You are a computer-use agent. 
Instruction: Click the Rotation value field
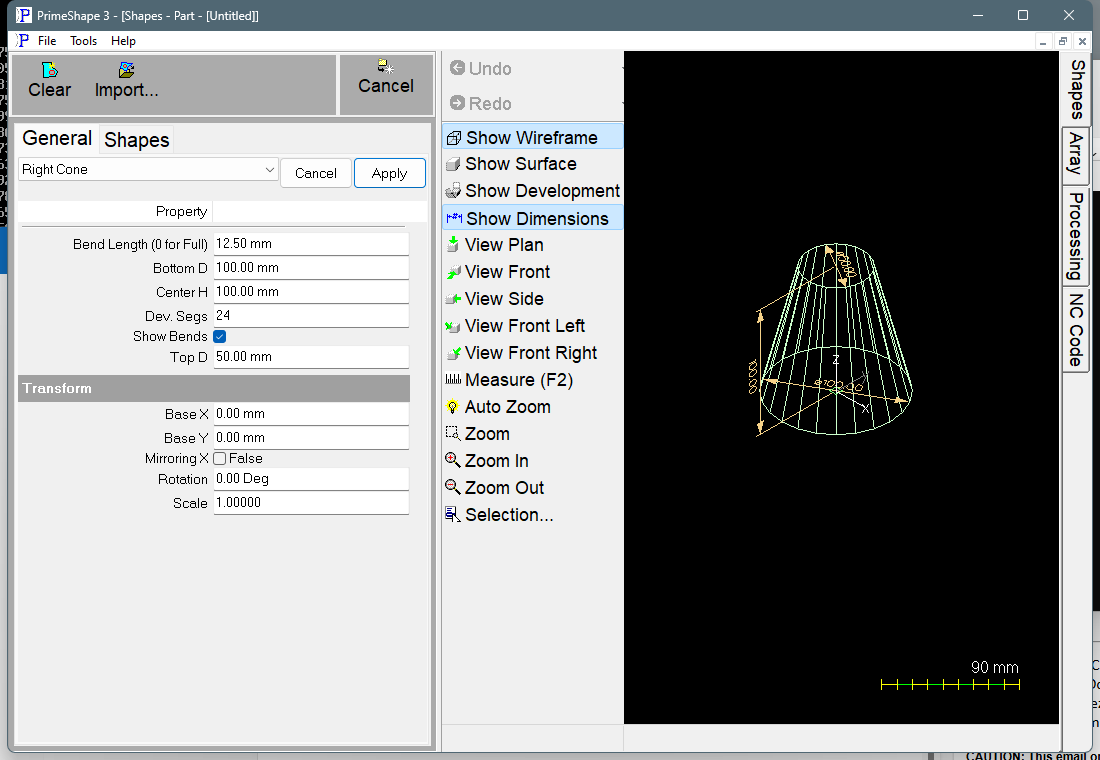[x=311, y=479]
